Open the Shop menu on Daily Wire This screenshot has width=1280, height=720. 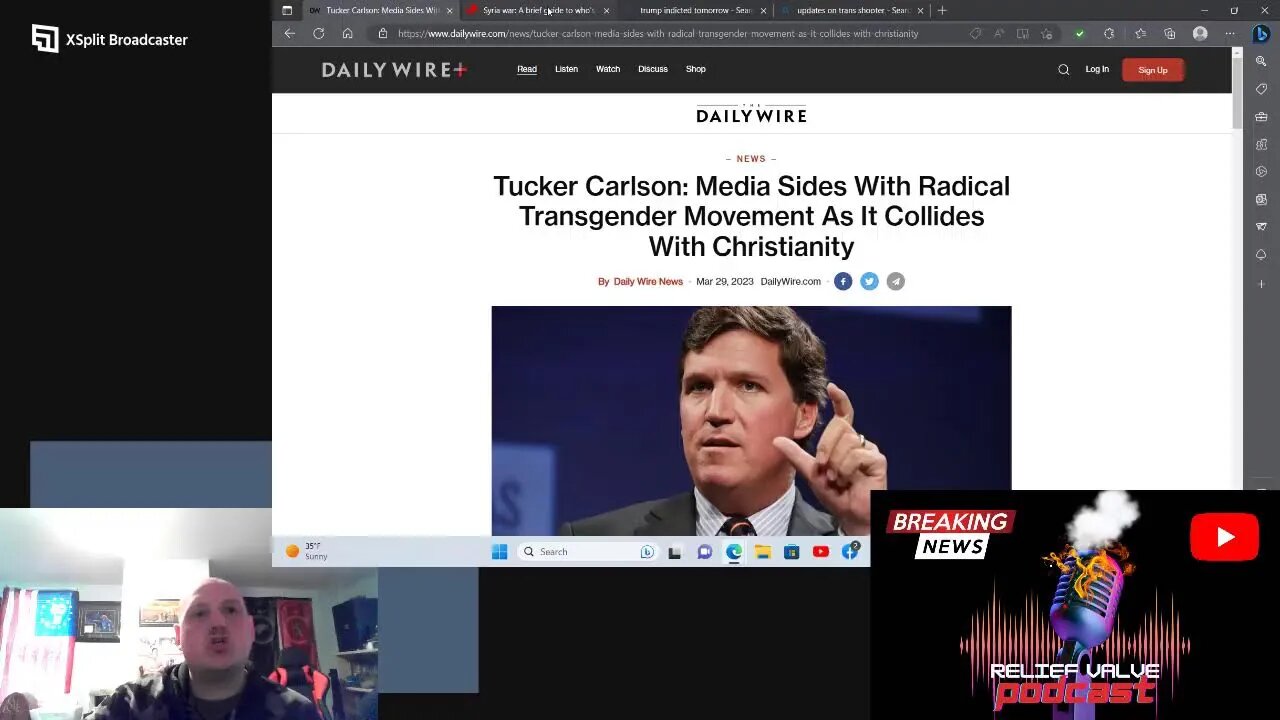click(x=696, y=69)
